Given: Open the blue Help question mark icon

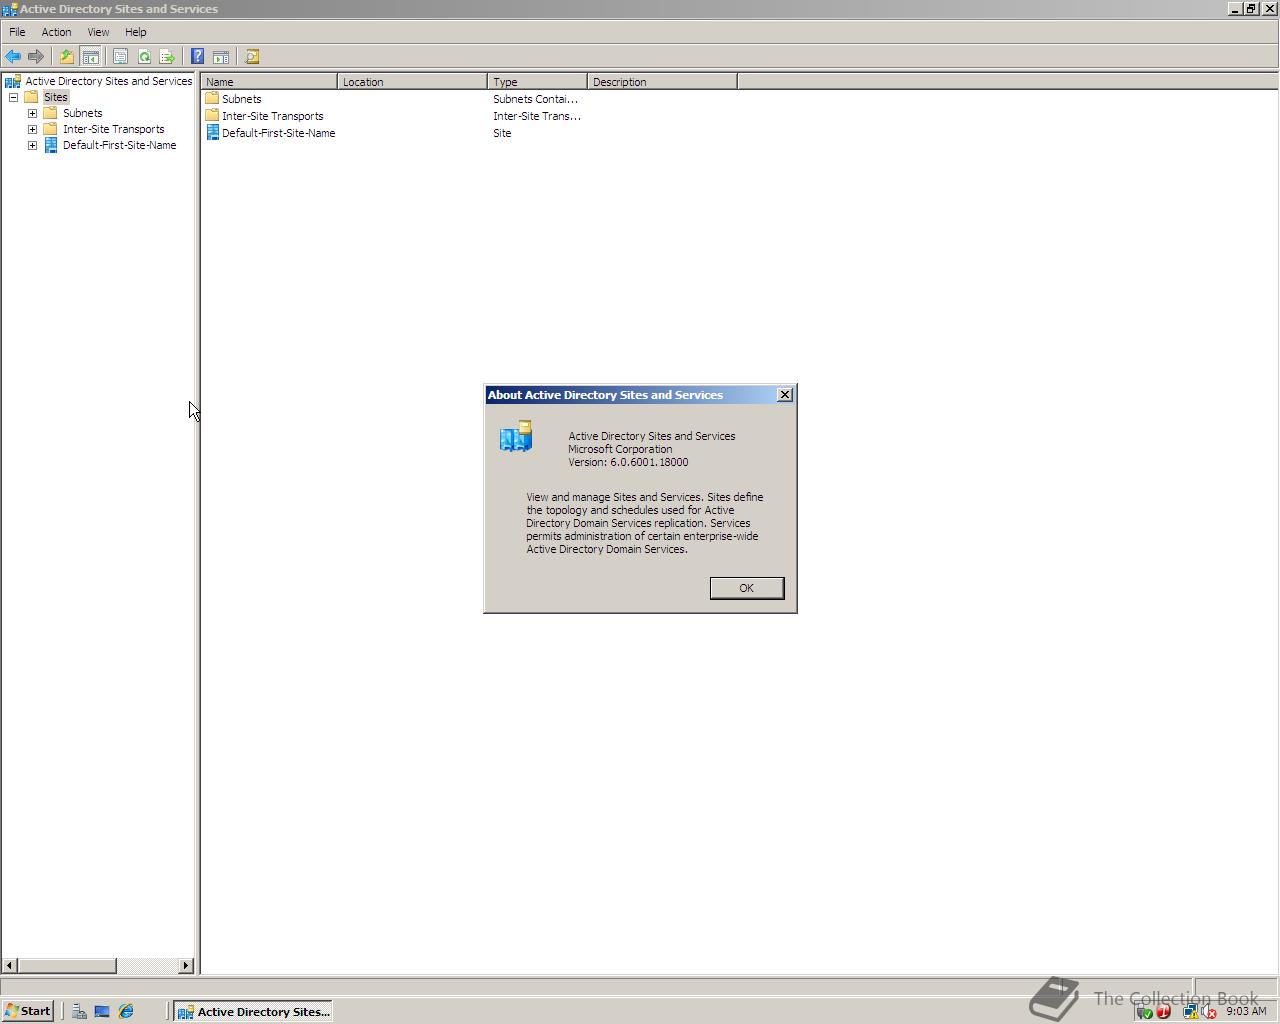Looking at the screenshot, I should pyautogui.click(x=197, y=57).
